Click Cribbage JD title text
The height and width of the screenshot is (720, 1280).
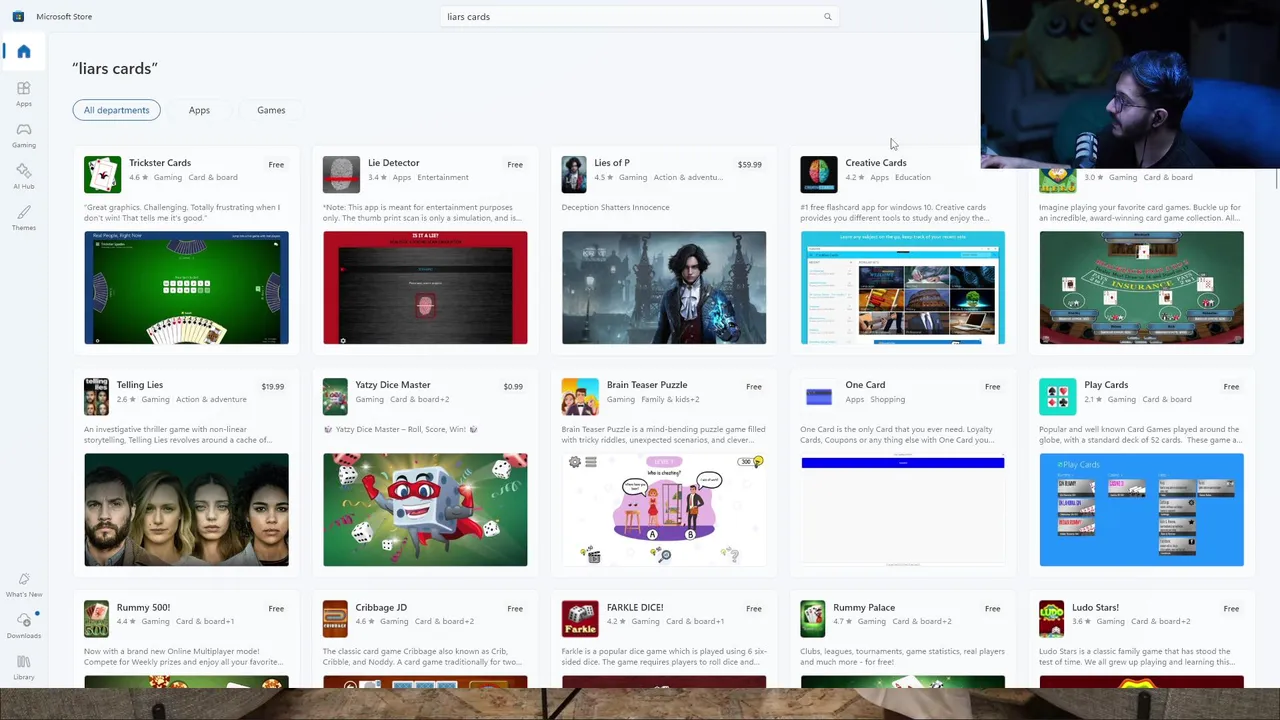381,607
